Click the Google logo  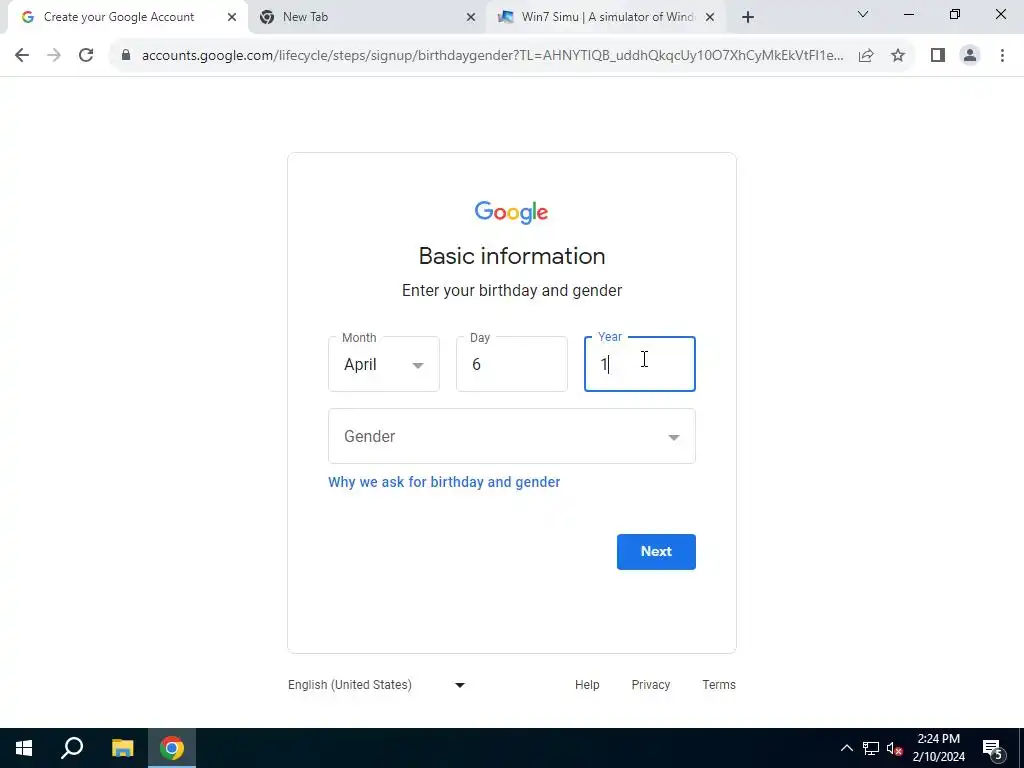pos(511,212)
